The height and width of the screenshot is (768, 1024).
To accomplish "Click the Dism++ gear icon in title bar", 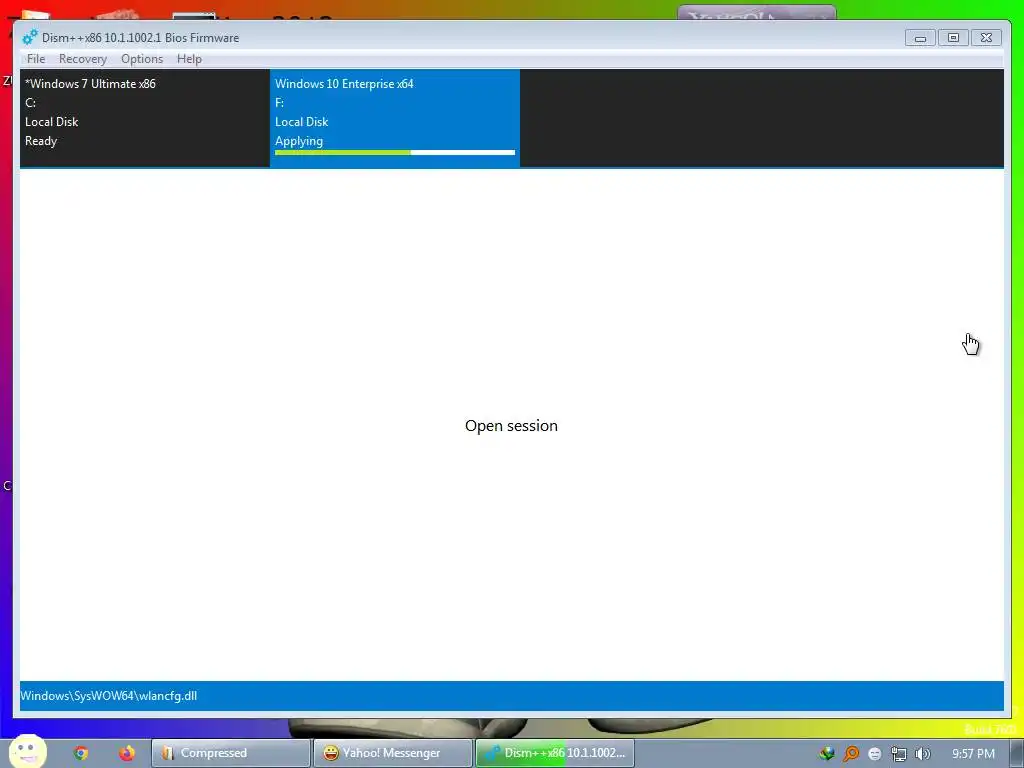I will pos(30,37).
